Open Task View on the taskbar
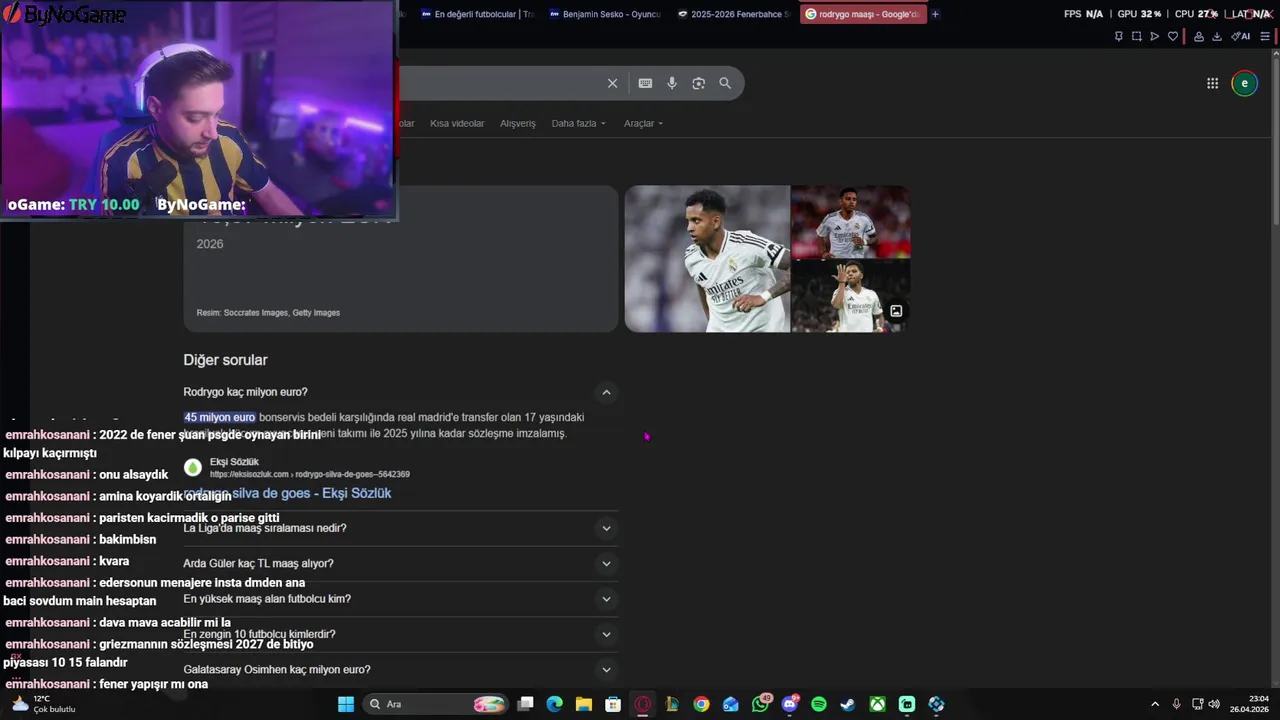The height and width of the screenshot is (720, 1280). point(525,704)
